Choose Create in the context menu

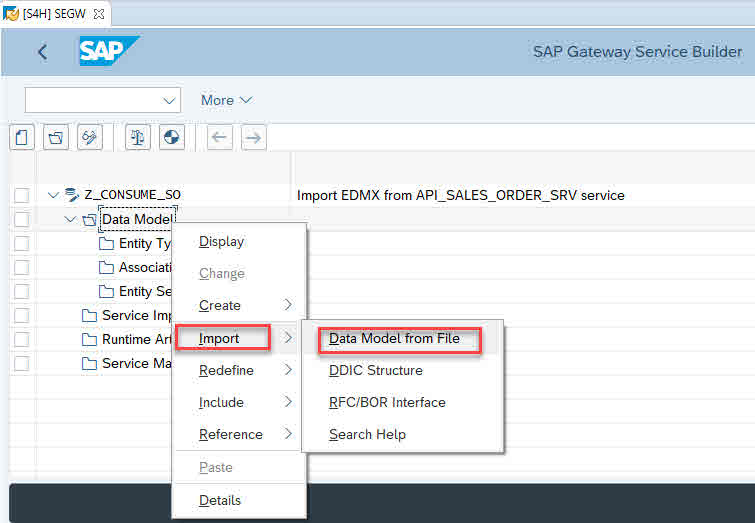[x=239, y=305]
